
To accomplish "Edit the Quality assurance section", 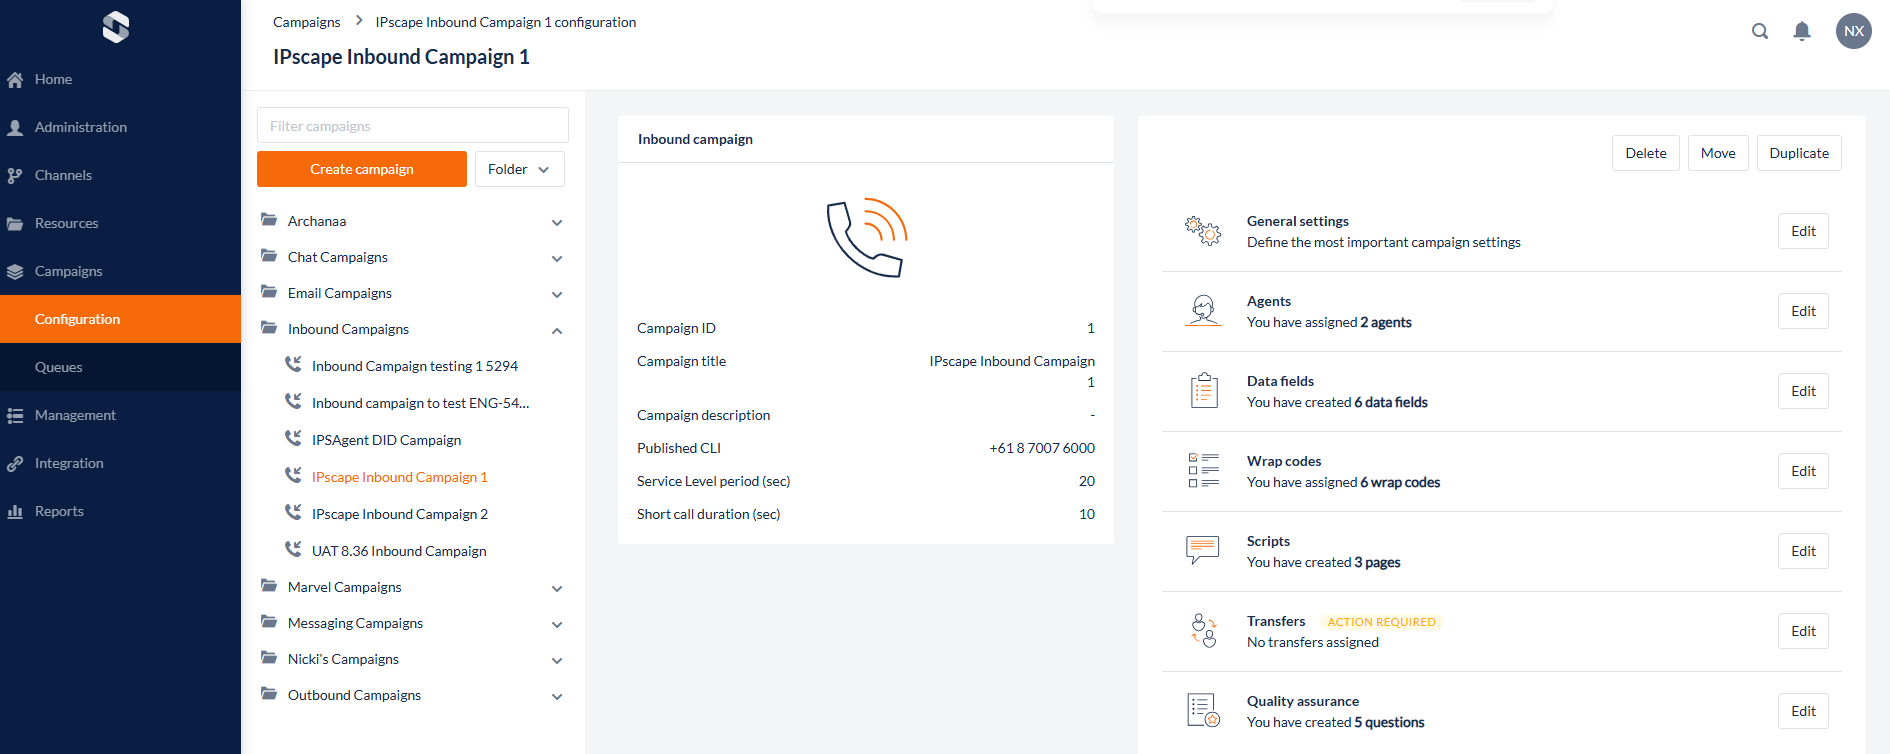I will [1803, 711].
